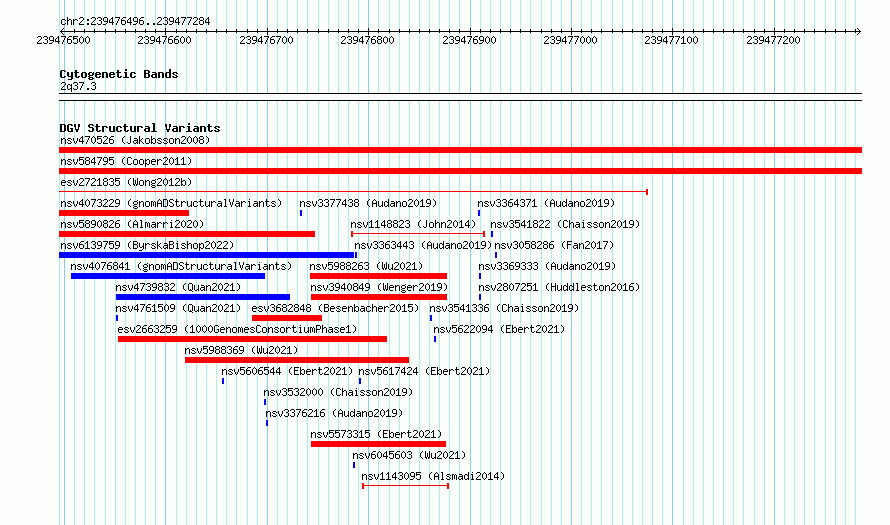Click nsv4073229 (gnomADStructuralVariants) label
This screenshot has width=890, height=525.
(171, 203)
